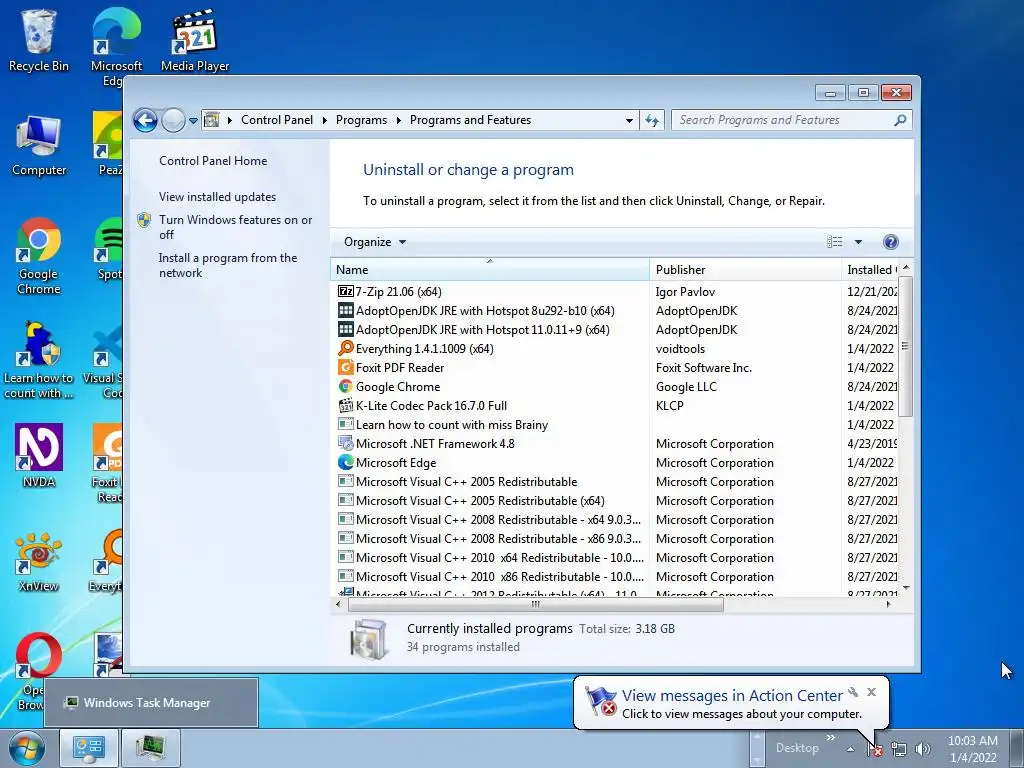
Task: Click the volume speaker tray icon
Action: click(922, 749)
